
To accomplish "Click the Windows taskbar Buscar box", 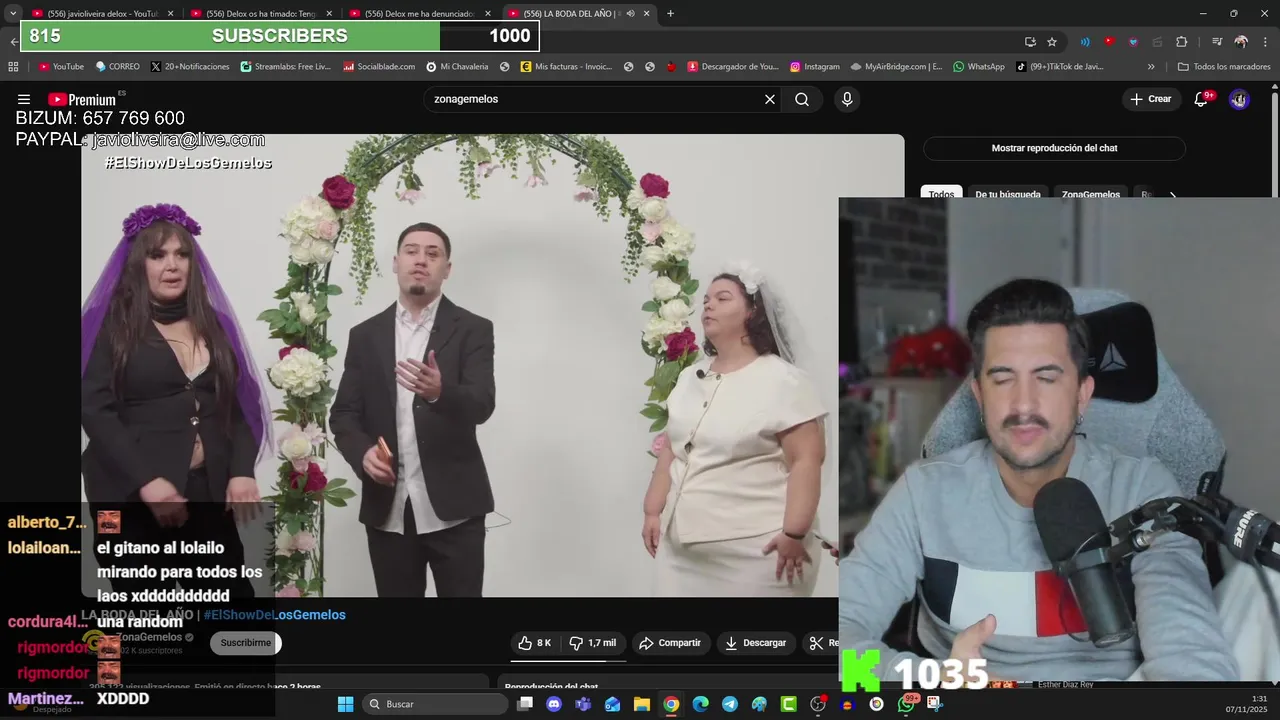I will [435, 704].
